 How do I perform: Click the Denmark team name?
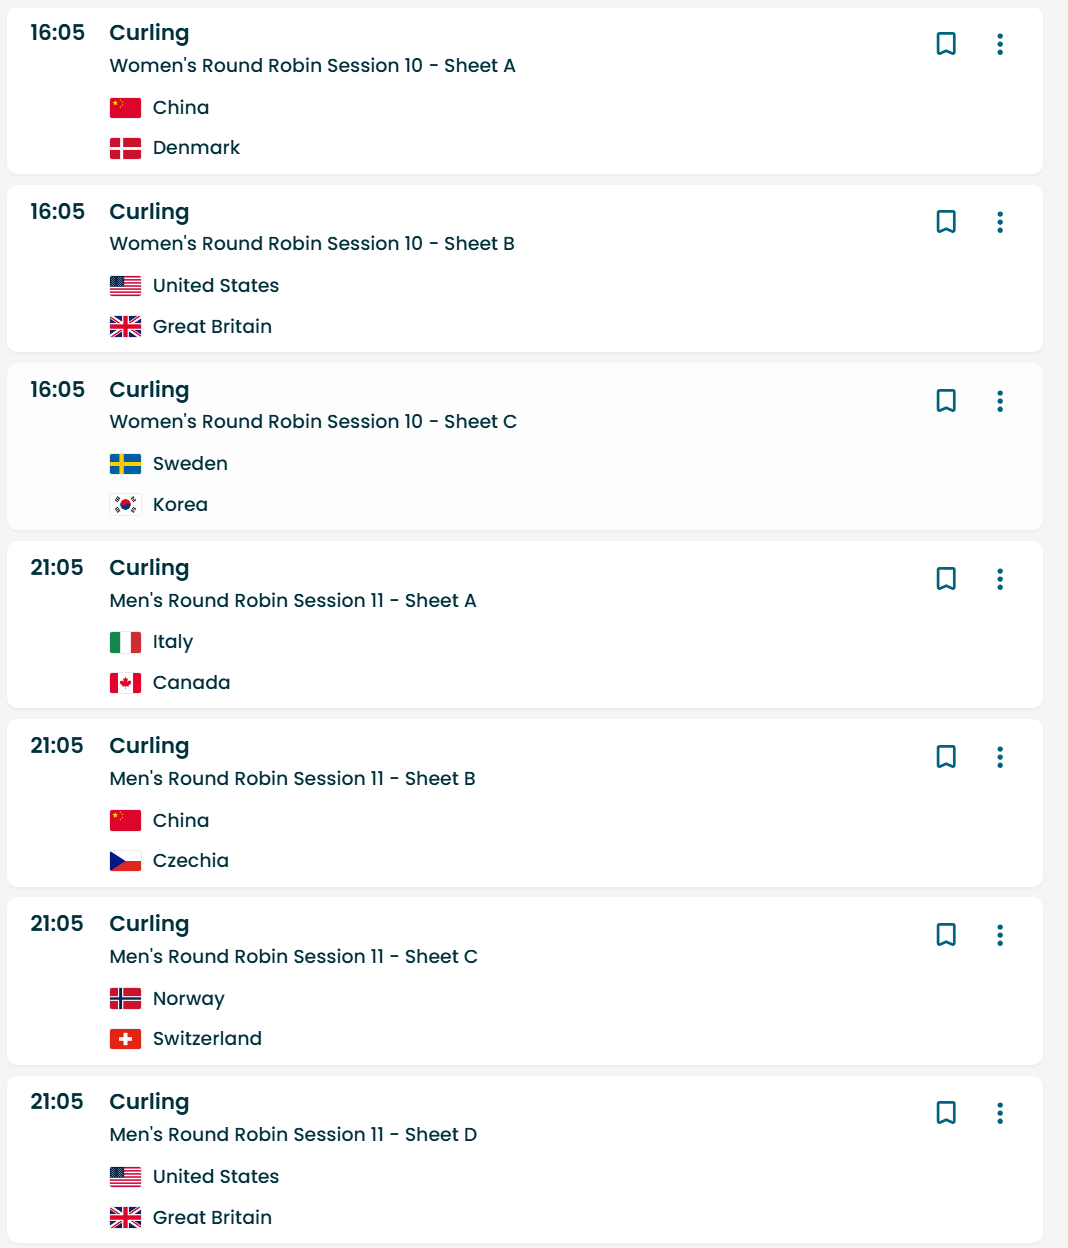click(x=196, y=148)
